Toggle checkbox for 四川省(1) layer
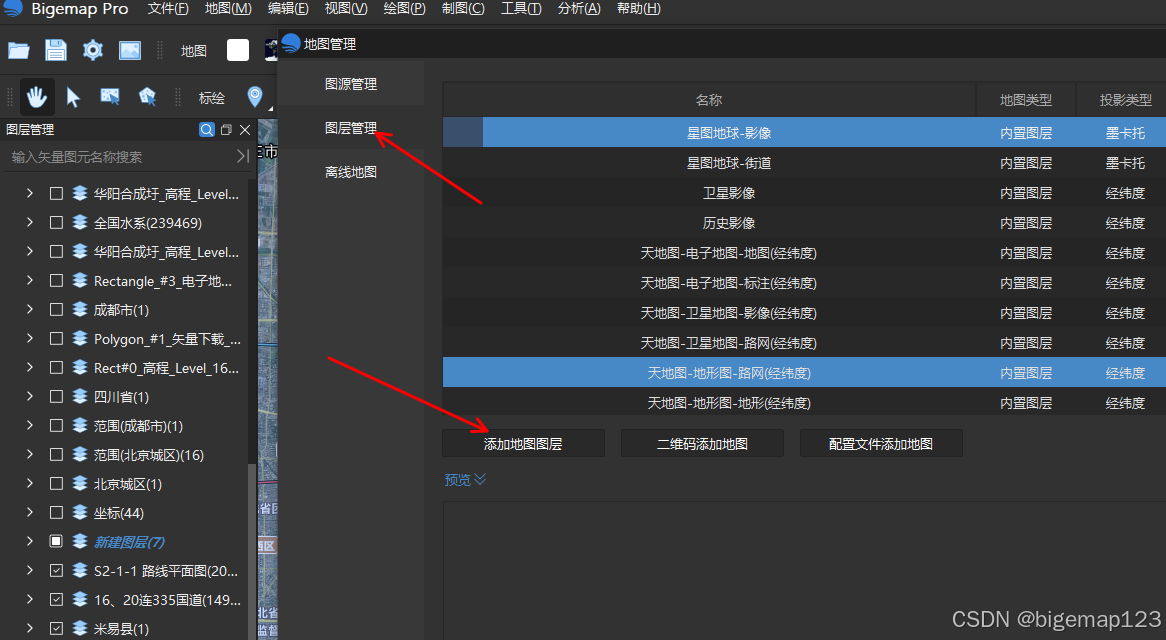 [x=56, y=396]
